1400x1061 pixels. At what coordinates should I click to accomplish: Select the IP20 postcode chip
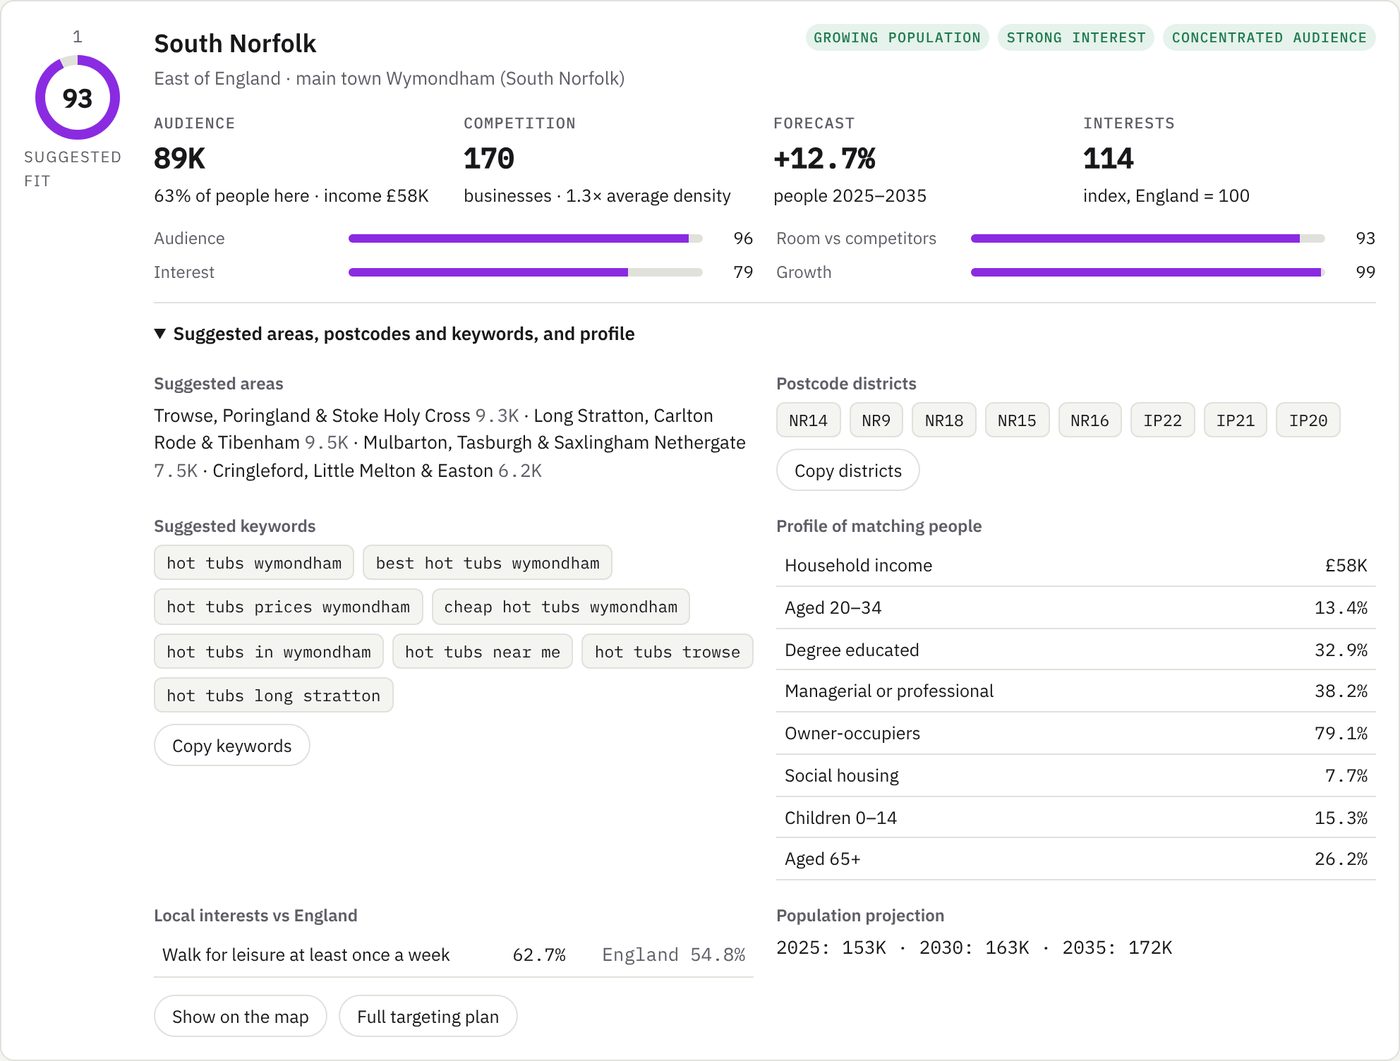click(x=1308, y=421)
